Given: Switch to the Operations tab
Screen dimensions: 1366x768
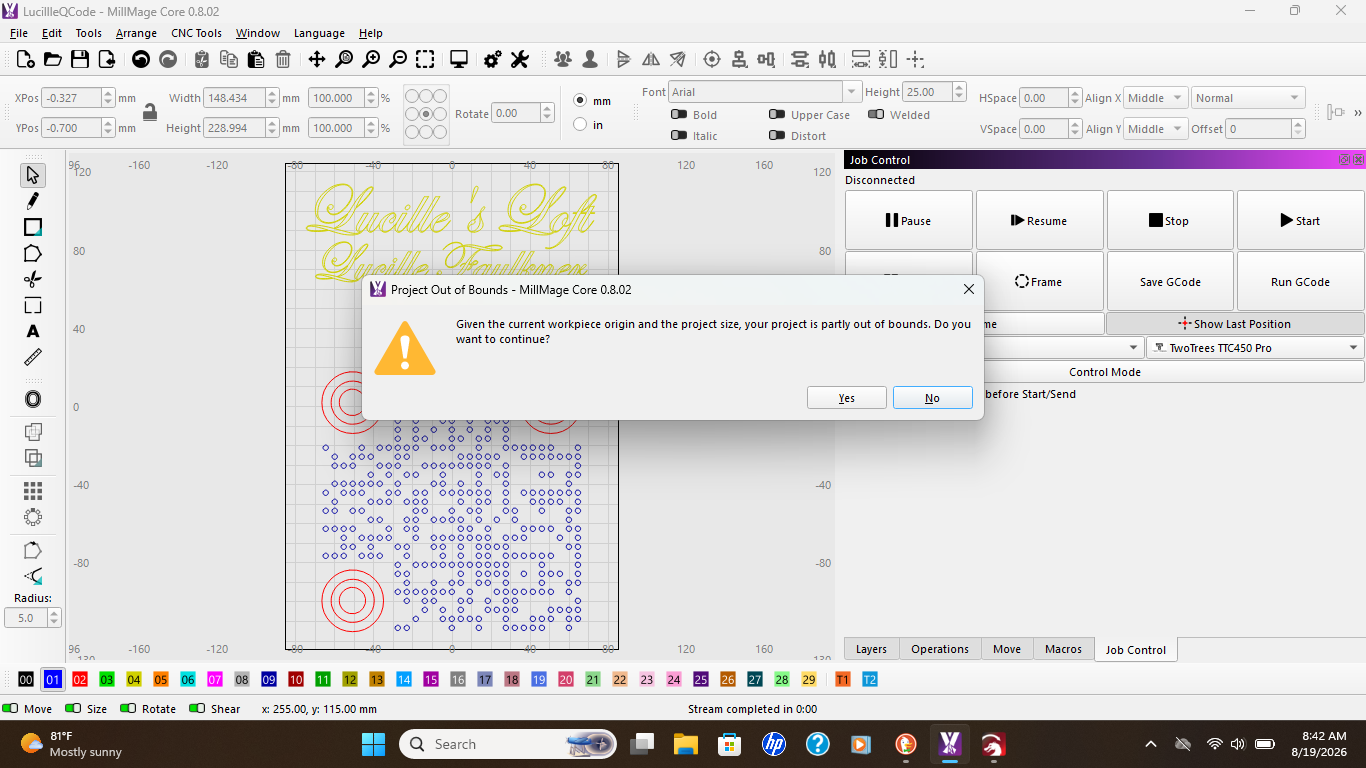Looking at the screenshot, I should click(x=940, y=649).
